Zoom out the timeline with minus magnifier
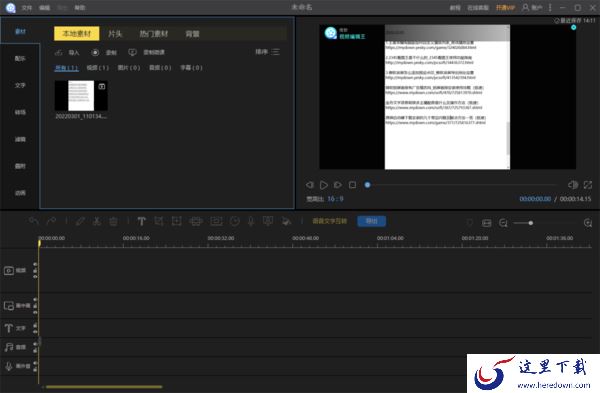600x393 pixels. pos(503,223)
